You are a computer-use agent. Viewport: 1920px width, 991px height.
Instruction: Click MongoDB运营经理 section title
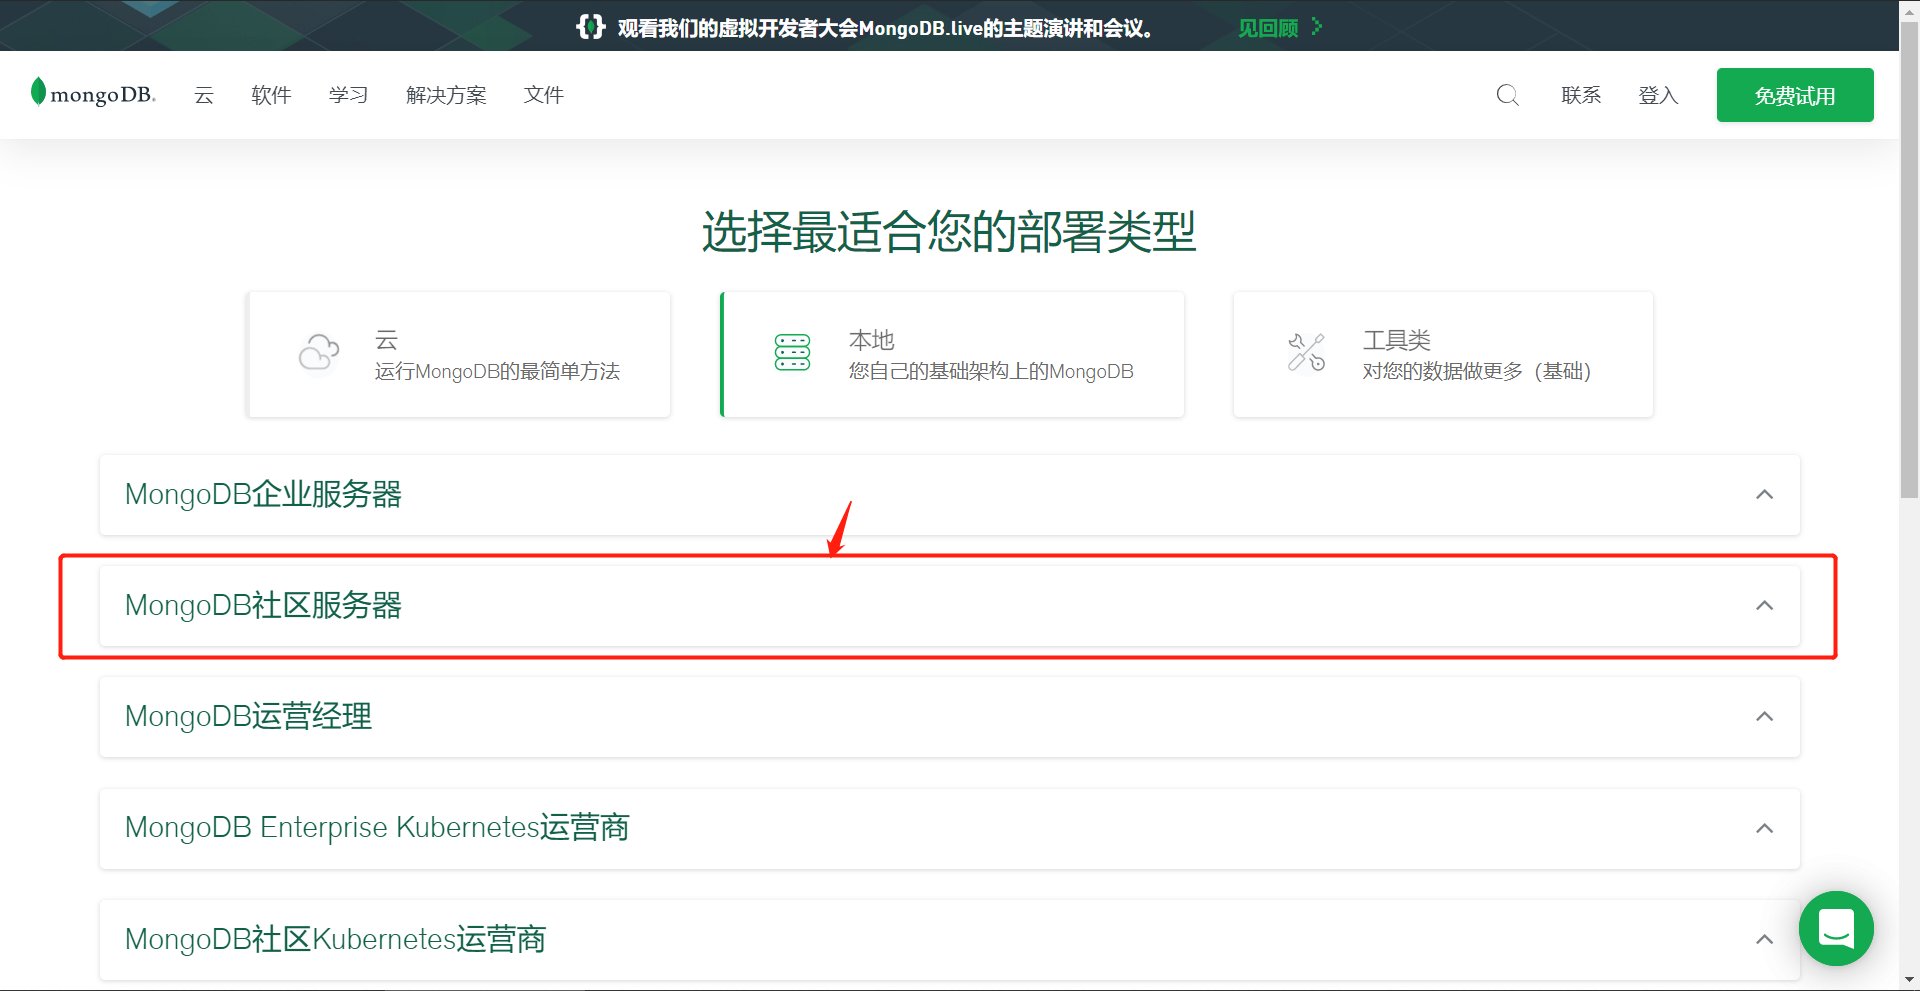point(248,716)
